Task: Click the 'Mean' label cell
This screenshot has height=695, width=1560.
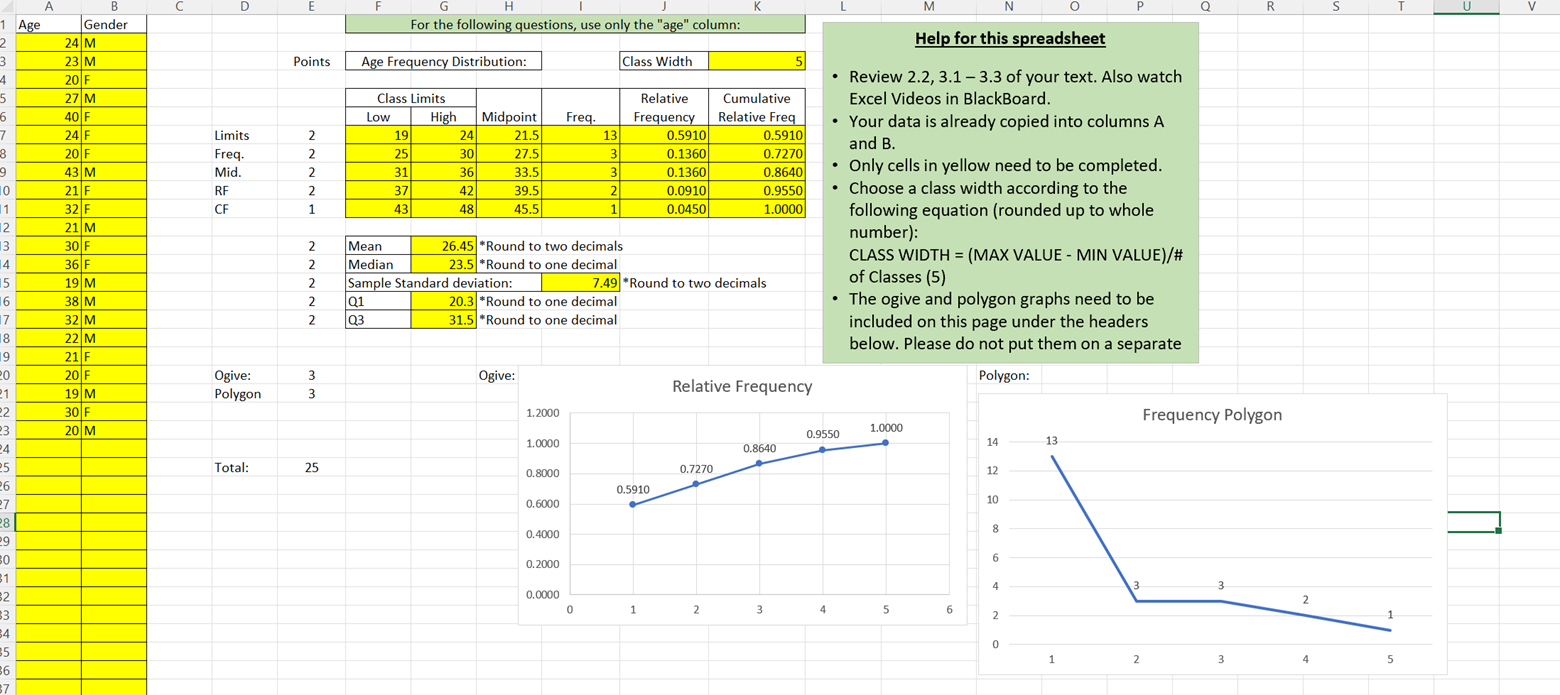Action: click(x=378, y=245)
